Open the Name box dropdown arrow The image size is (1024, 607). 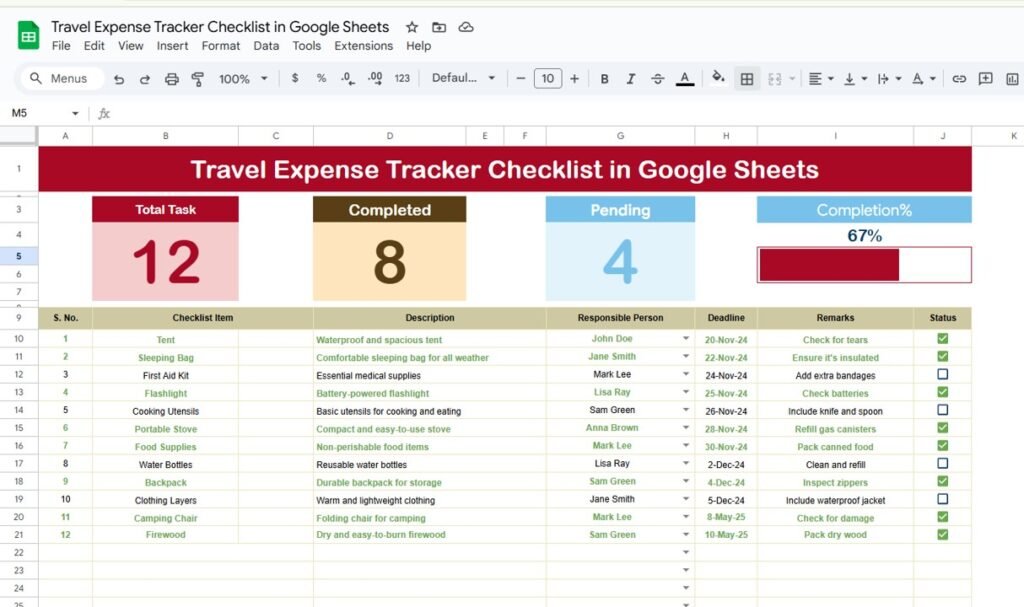click(x=75, y=114)
